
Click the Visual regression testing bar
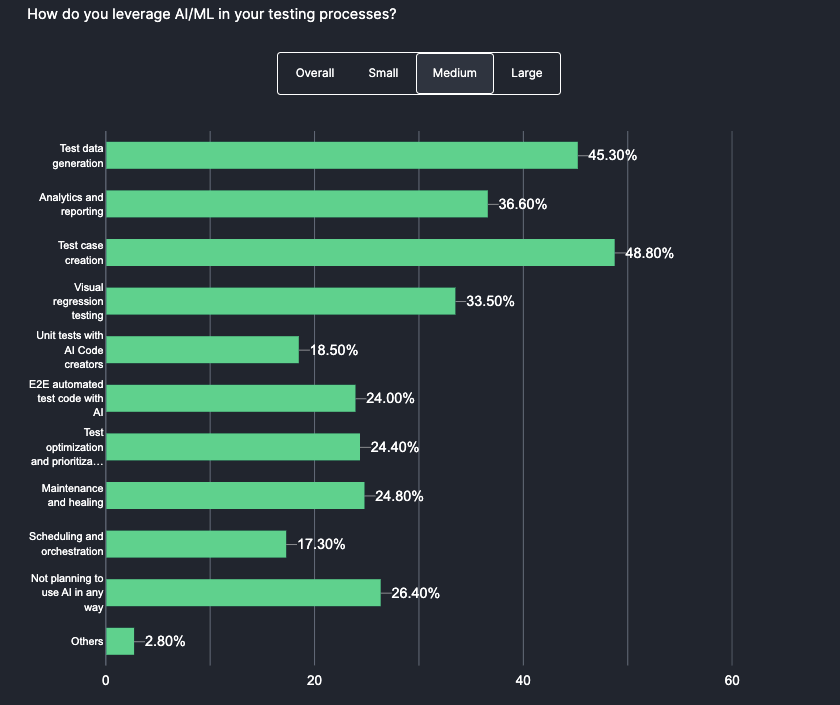tap(280, 301)
